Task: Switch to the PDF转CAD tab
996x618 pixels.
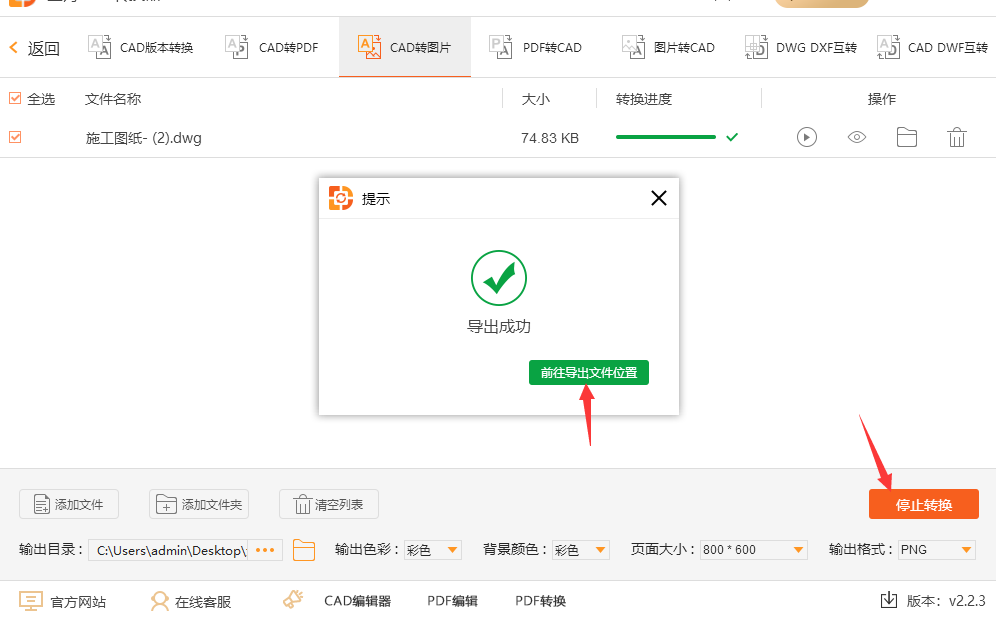Action: 536,47
